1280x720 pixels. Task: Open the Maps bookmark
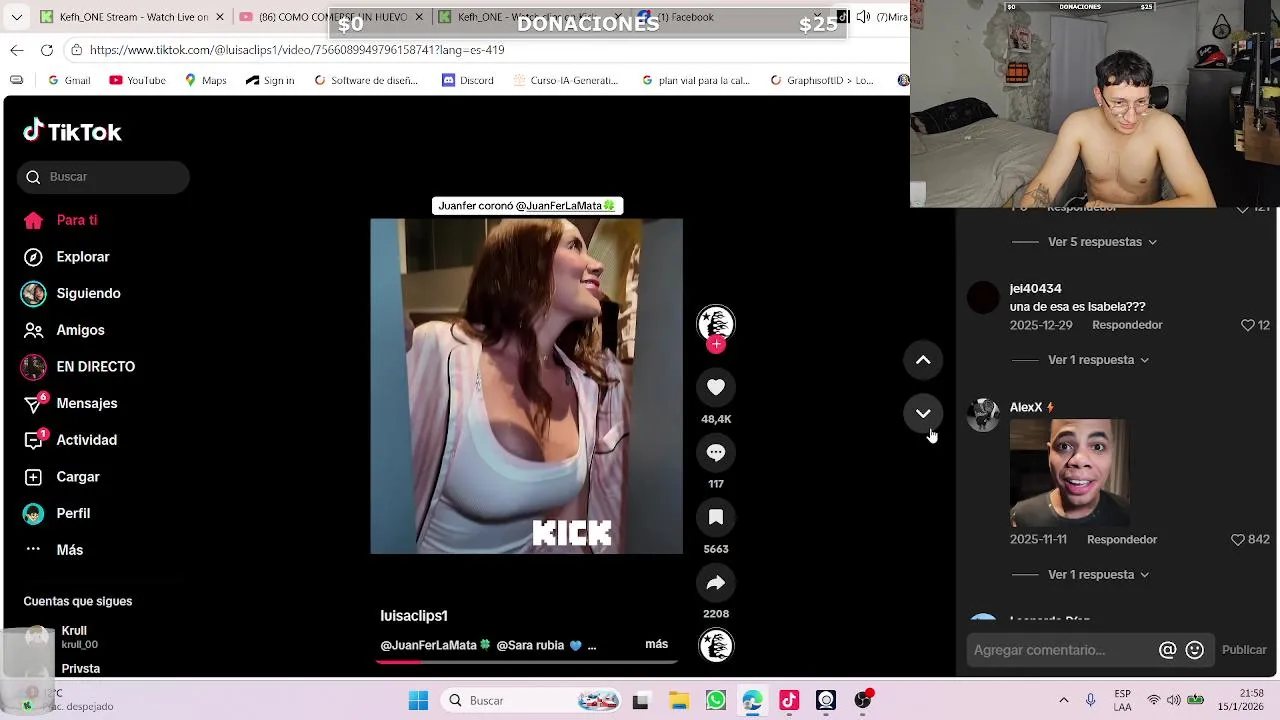tap(205, 80)
